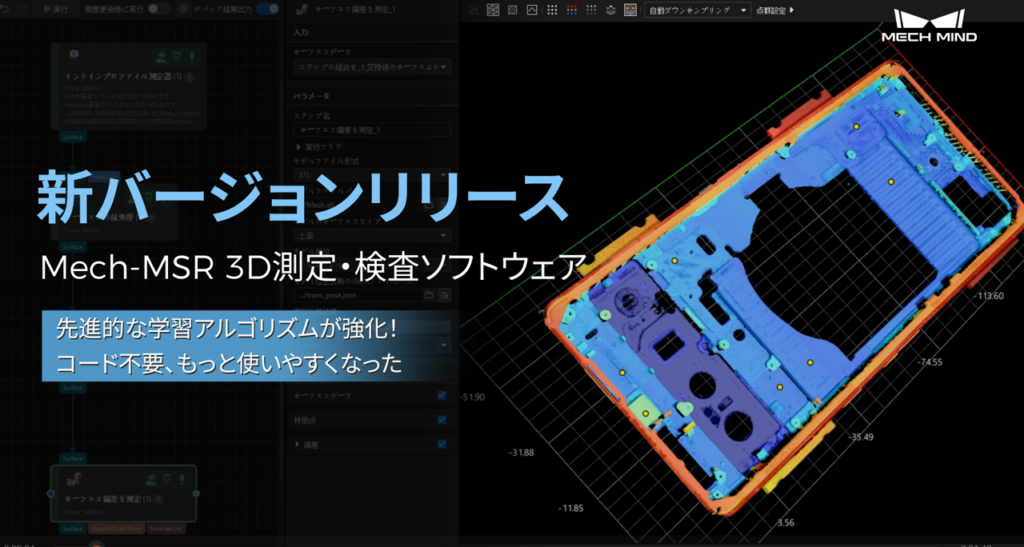Image resolution: width=1024 pixels, height=547 pixels.
Task: Open the サーフェスデータ input dropdown
Action: pyautogui.click(x=372, y=67)
